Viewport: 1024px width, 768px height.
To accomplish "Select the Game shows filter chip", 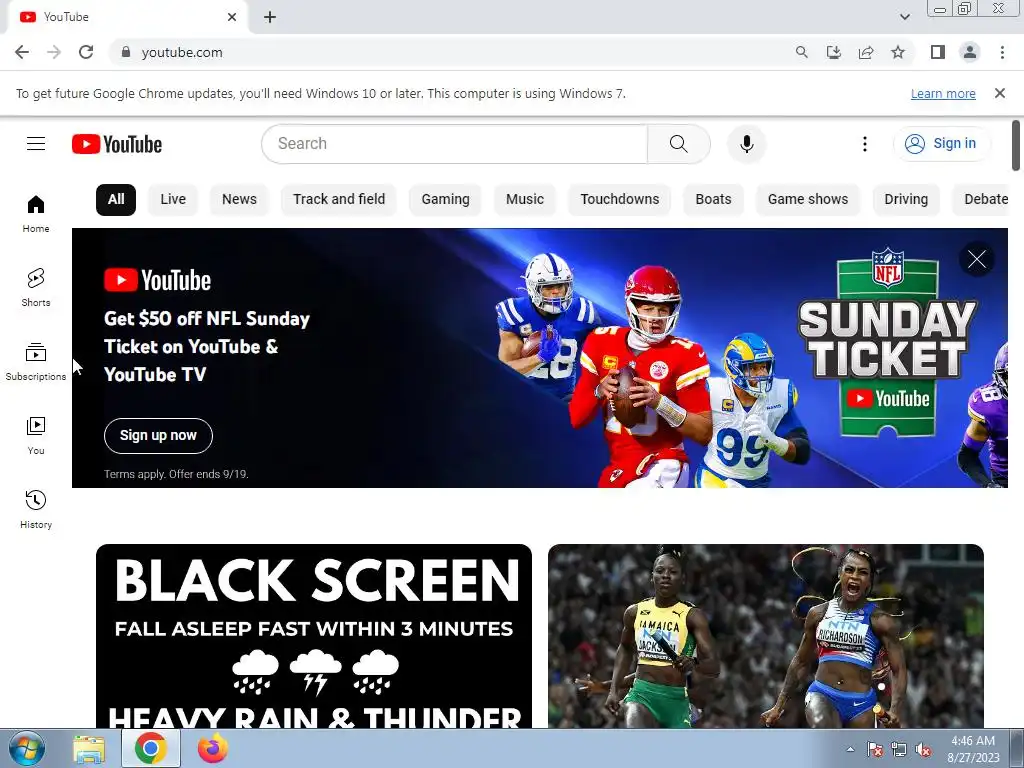I will [x=808, y=199].
